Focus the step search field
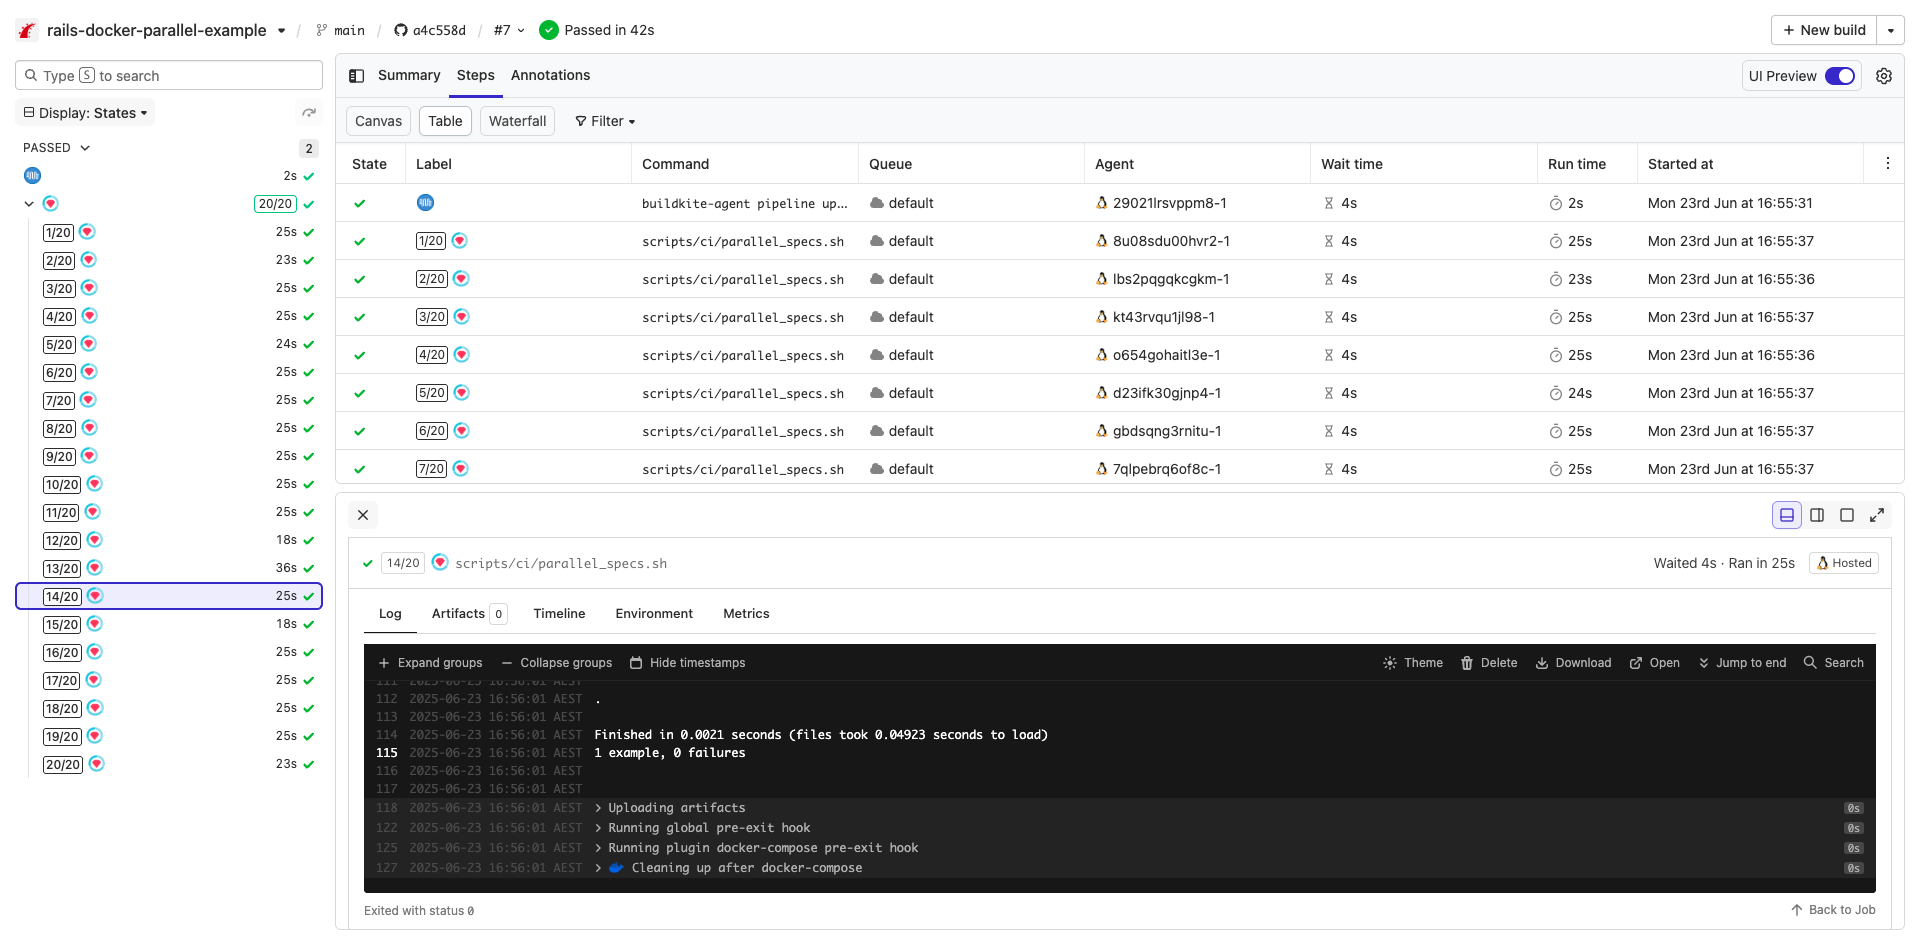1914x942 pixels. point(169,76)
